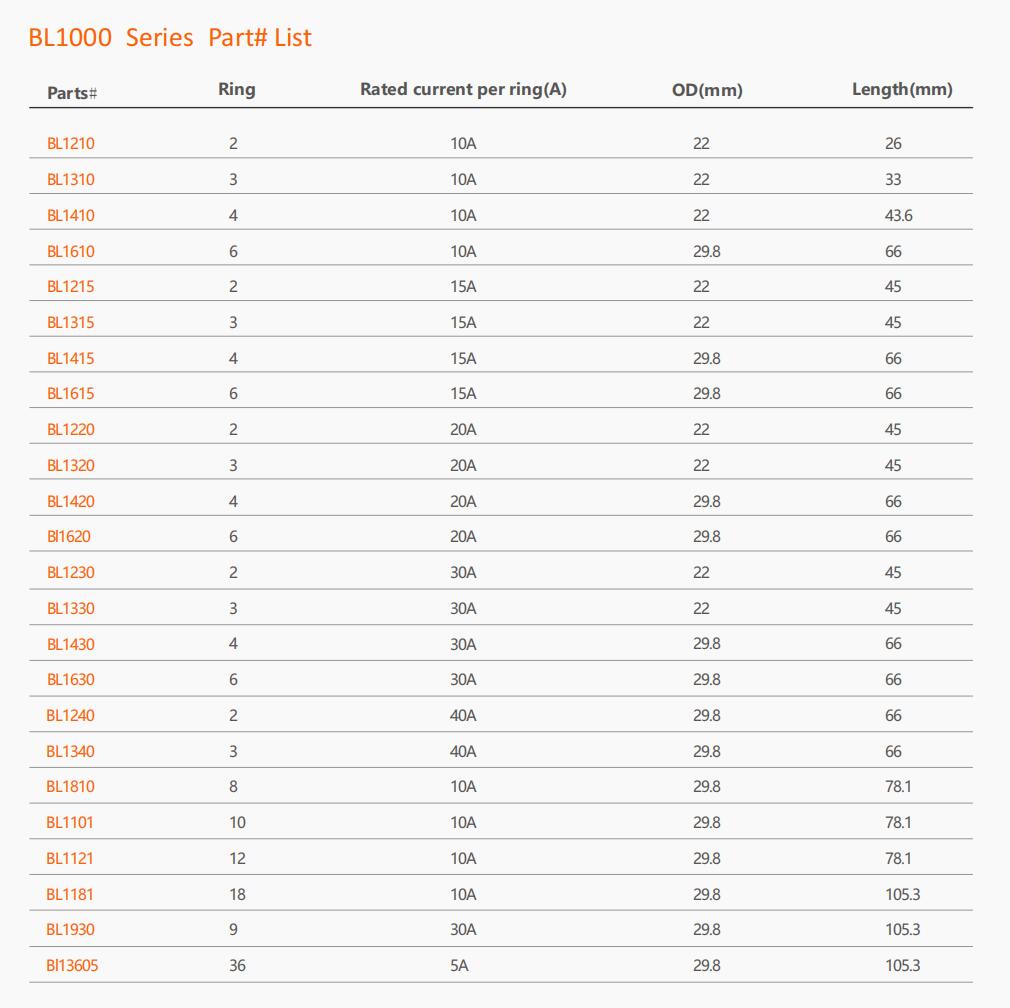Select part BL1930

click(70, 929)
